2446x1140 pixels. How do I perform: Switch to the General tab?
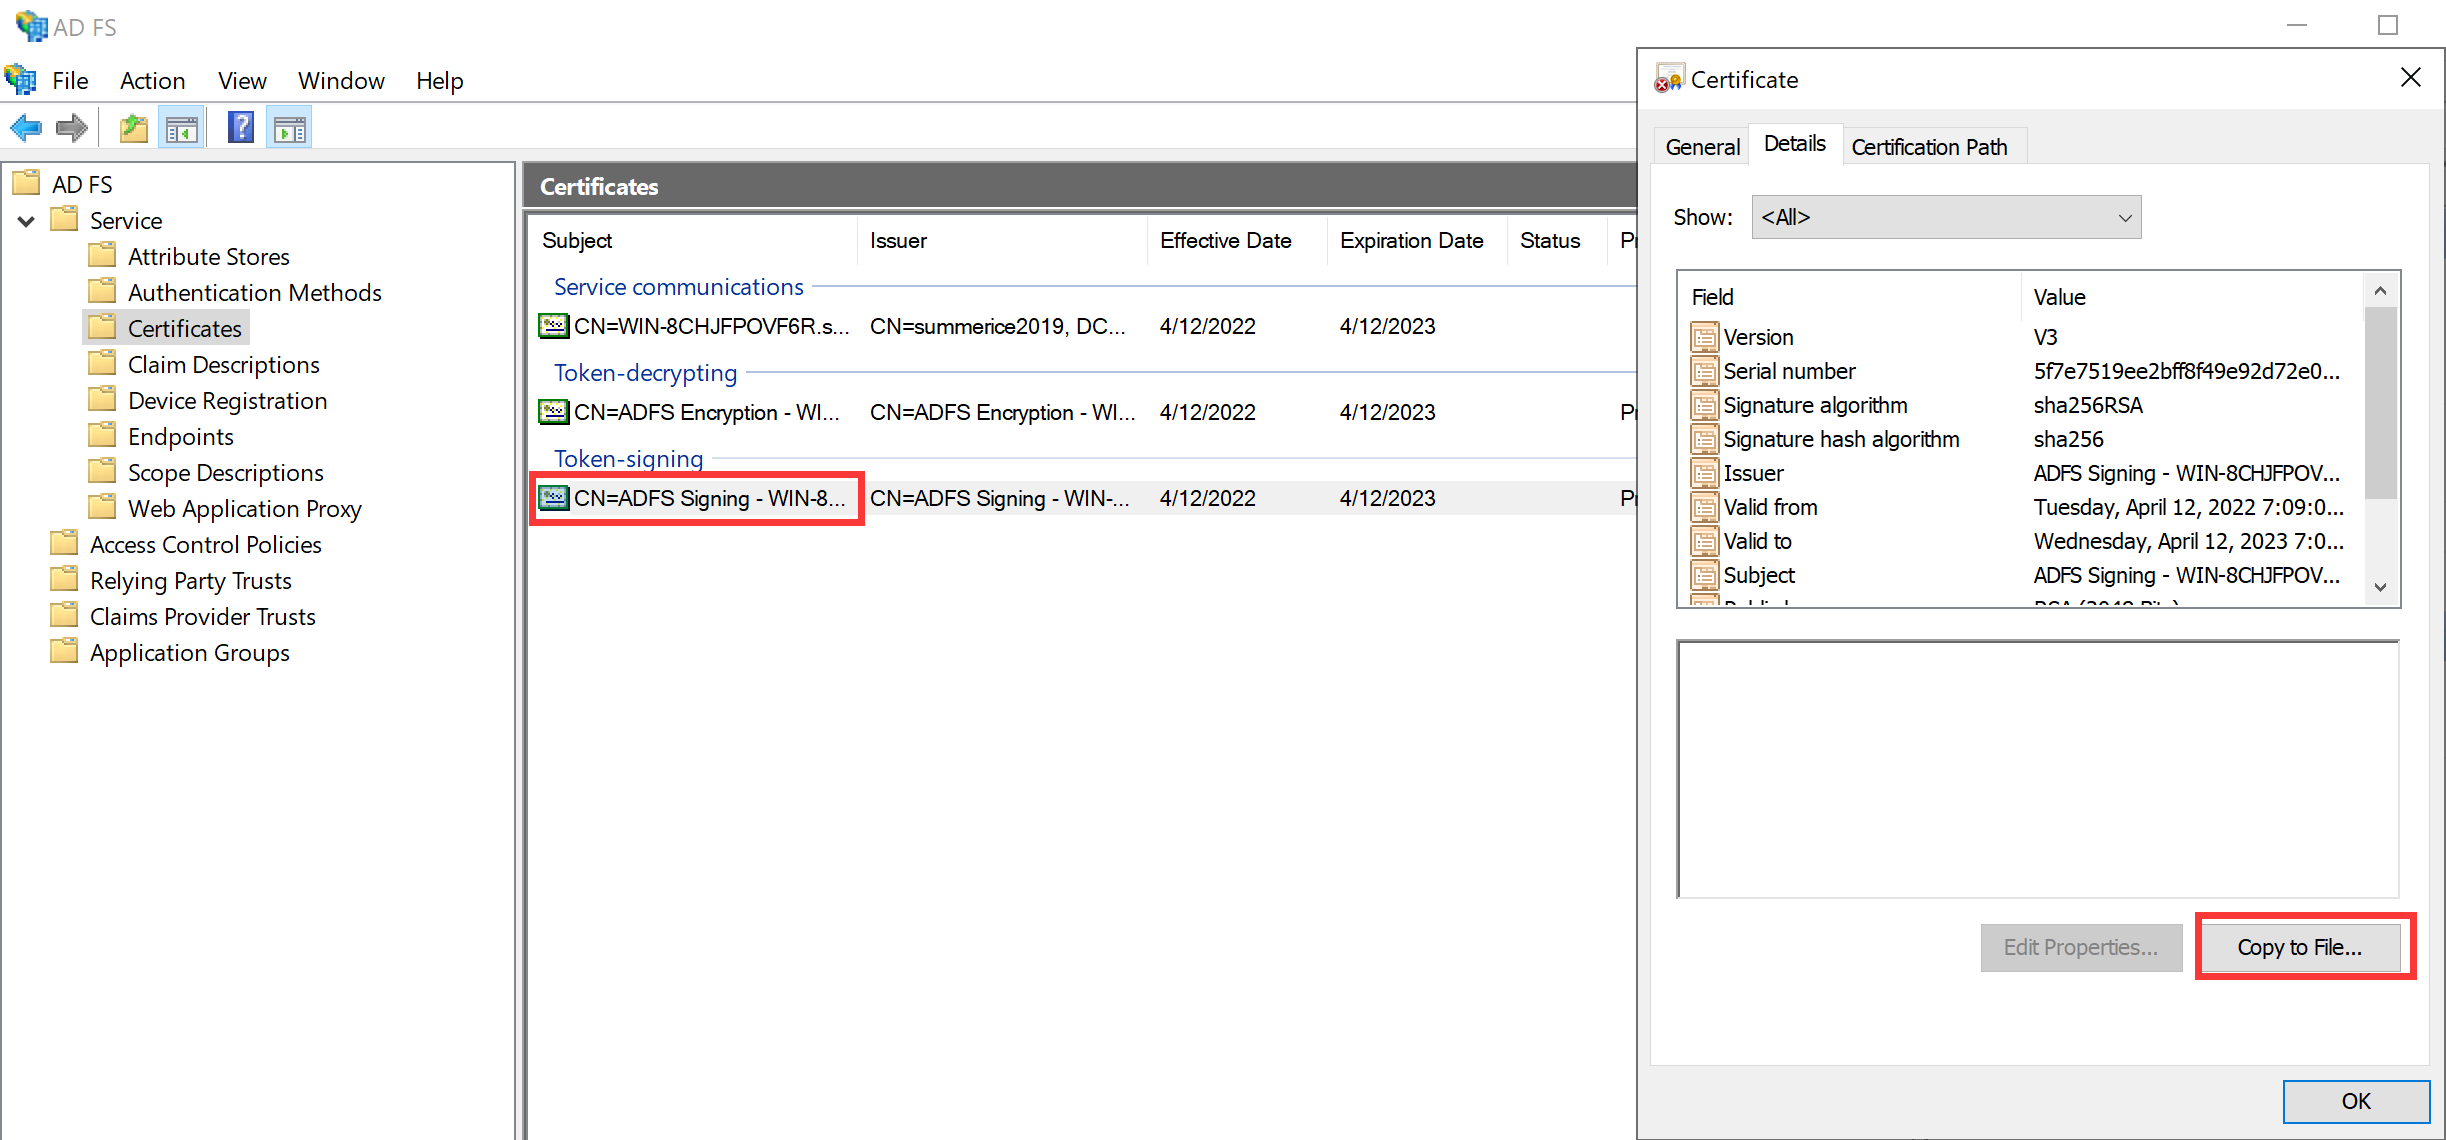pyautogui.click(x=1702, y=147)
